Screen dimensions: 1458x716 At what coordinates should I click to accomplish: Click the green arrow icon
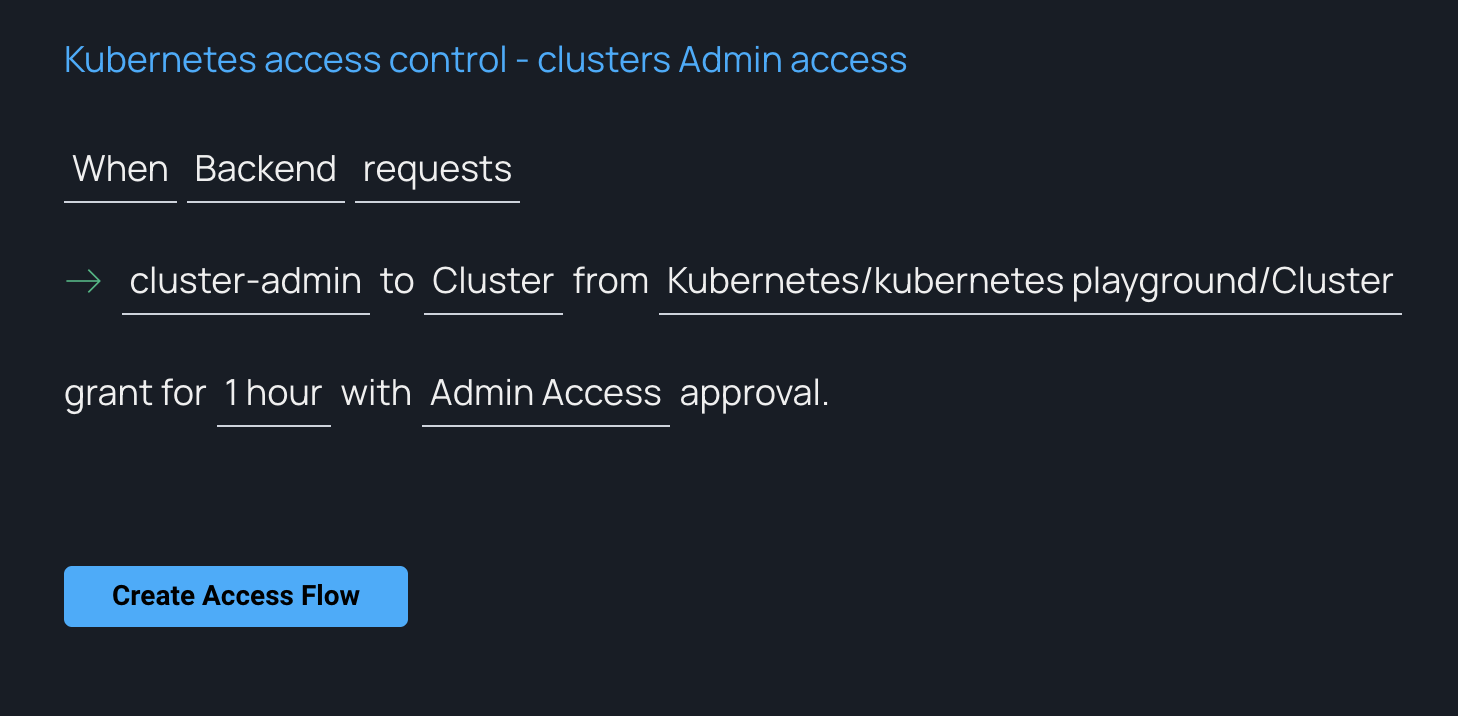(83, 283)
